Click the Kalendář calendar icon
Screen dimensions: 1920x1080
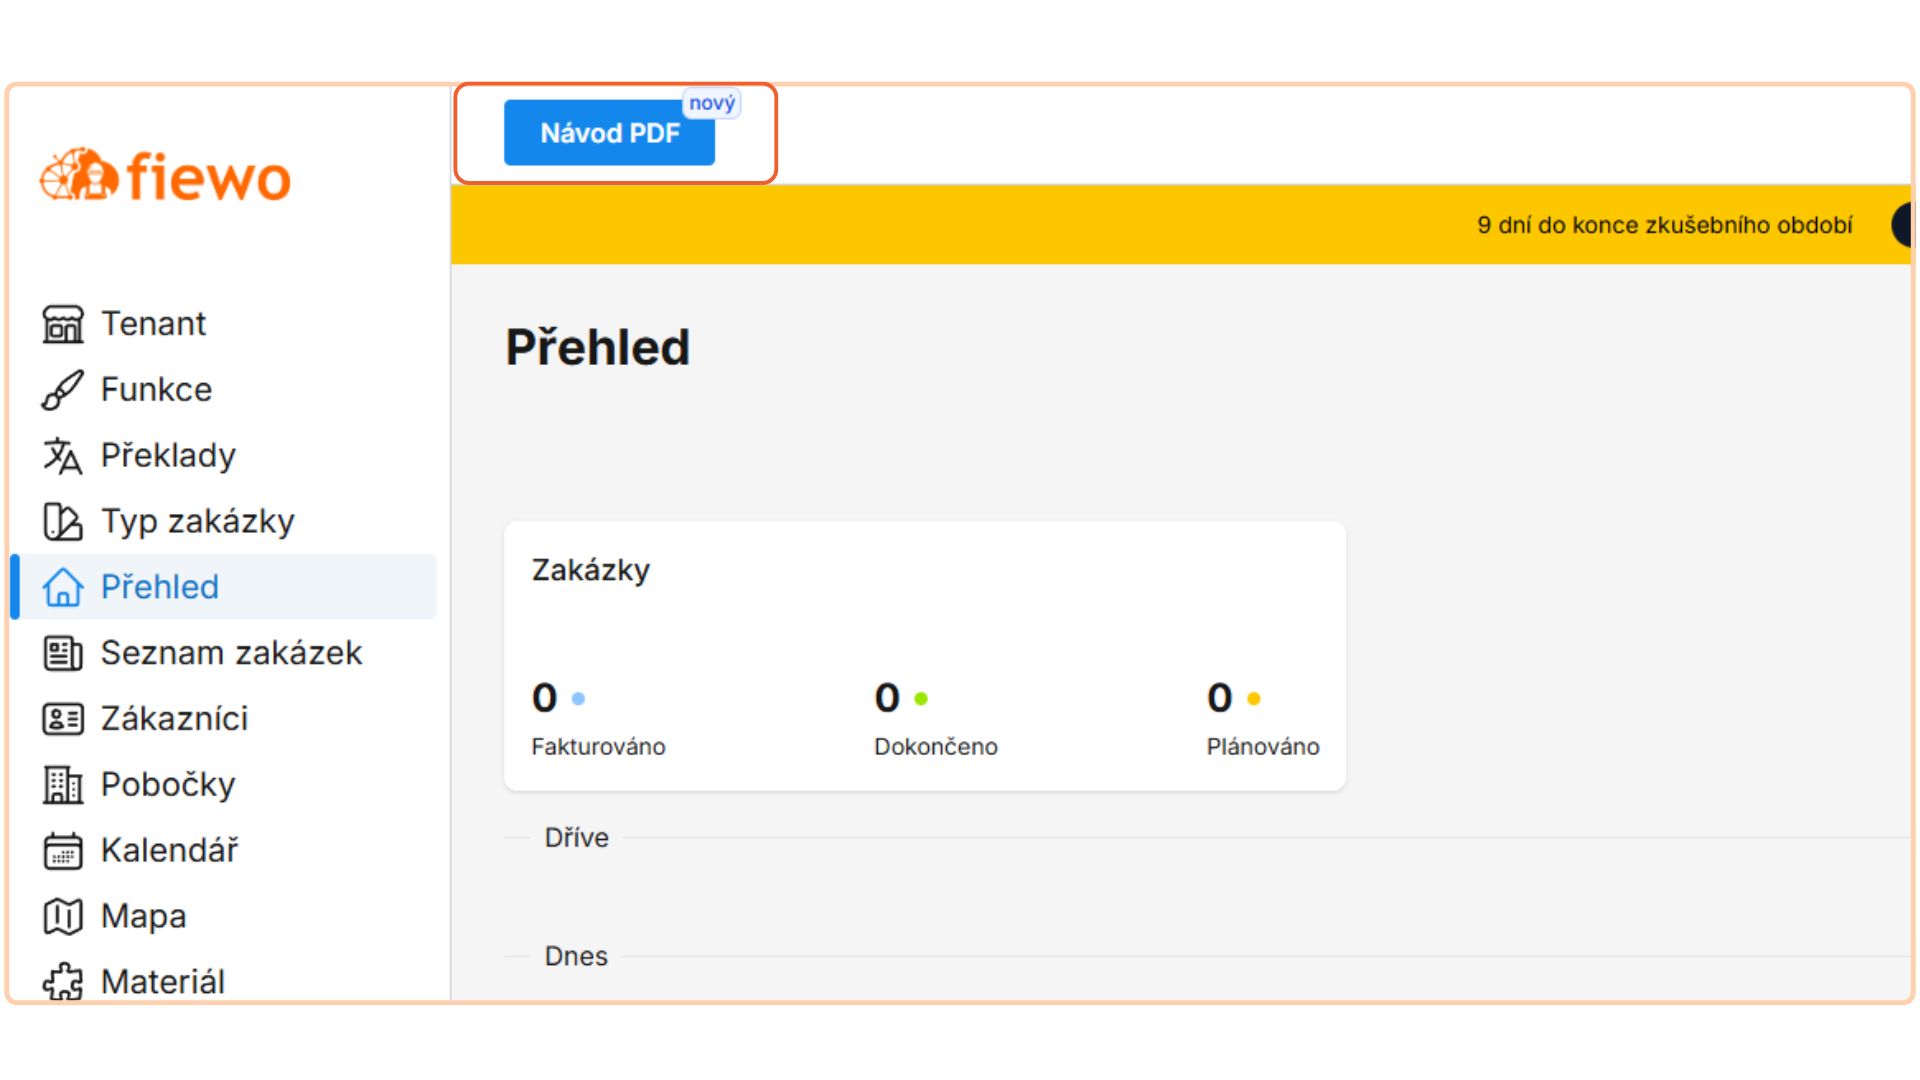click(x=63, y=851)
